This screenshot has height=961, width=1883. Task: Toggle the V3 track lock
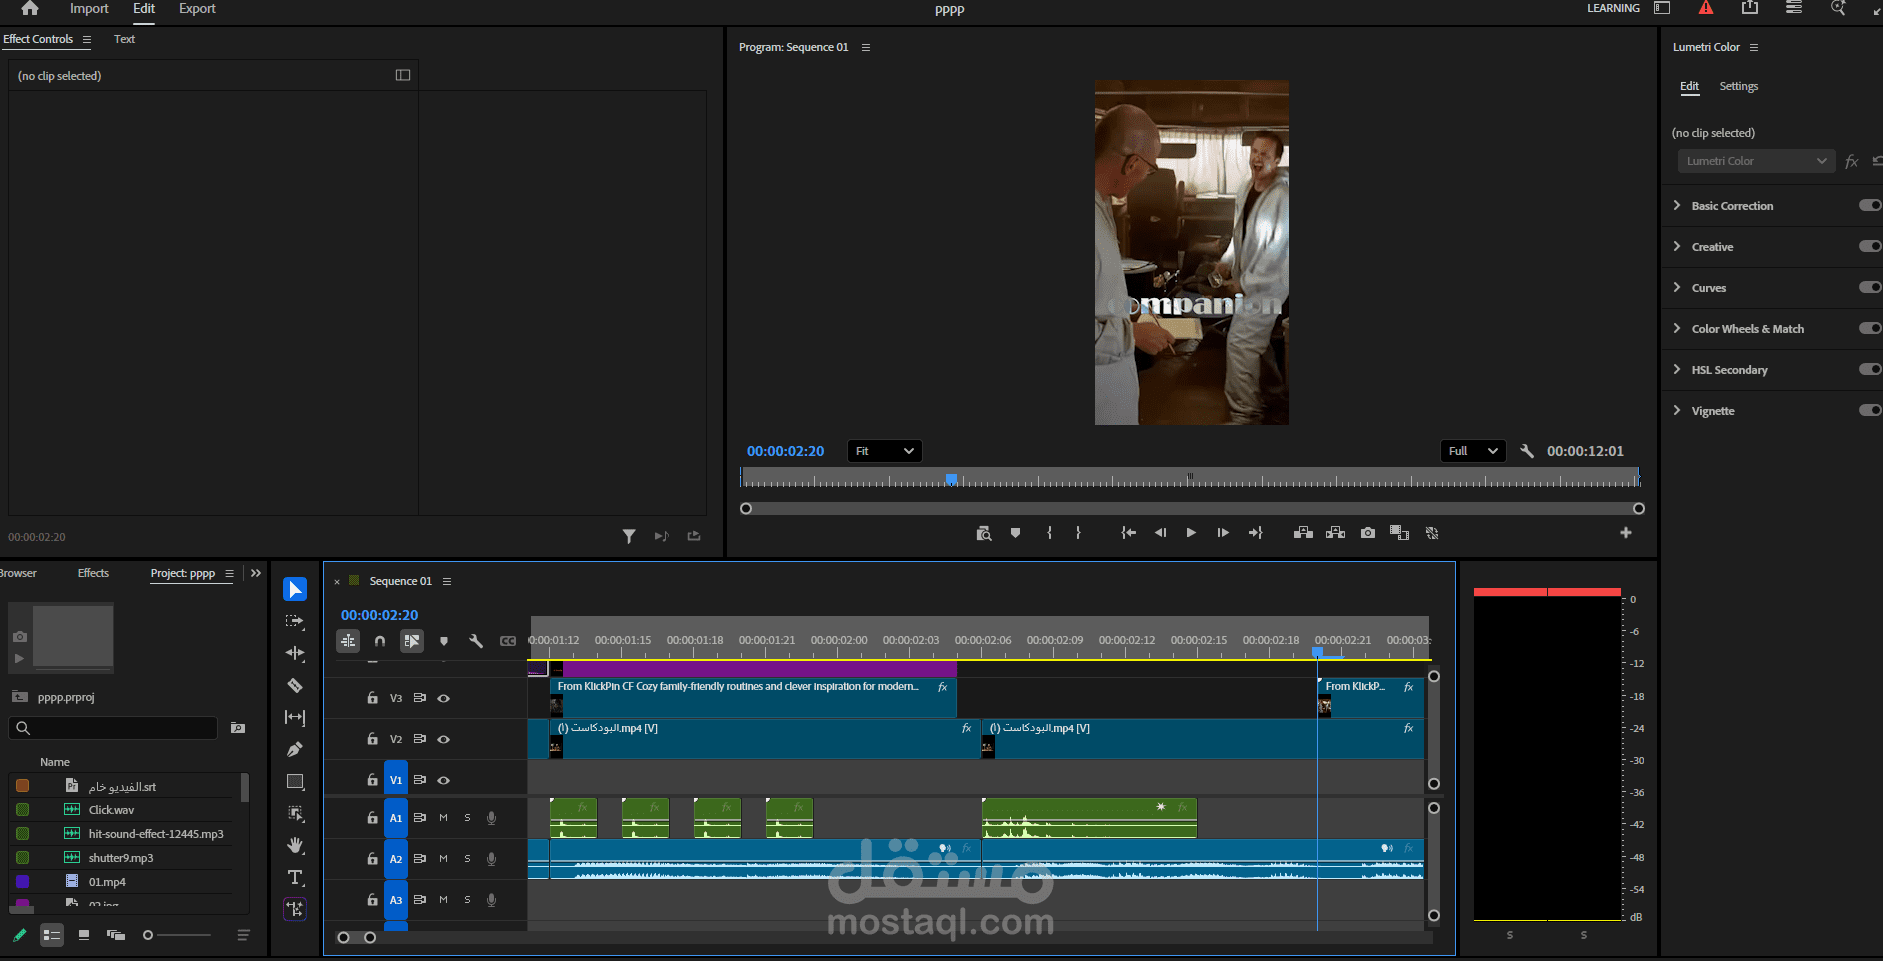tap(372, 698)
